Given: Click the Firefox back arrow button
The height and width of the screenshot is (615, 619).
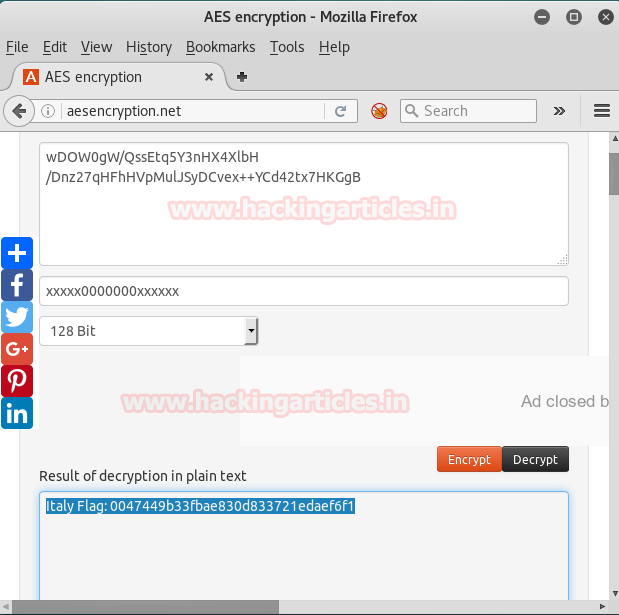Looking at the screenshot, I should coord(19,111).
